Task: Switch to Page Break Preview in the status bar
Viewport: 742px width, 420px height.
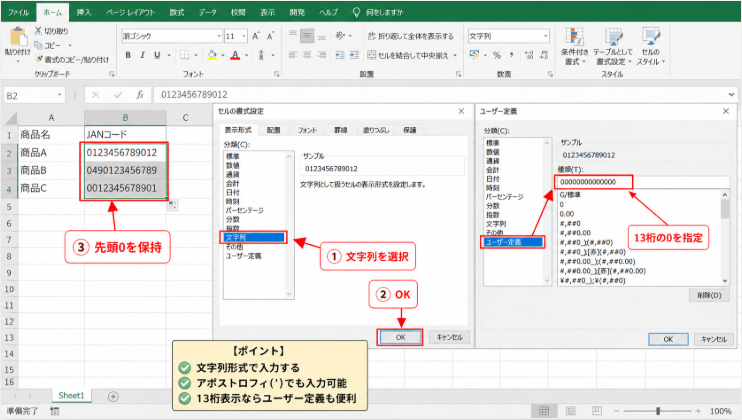Action: (597, 411)
